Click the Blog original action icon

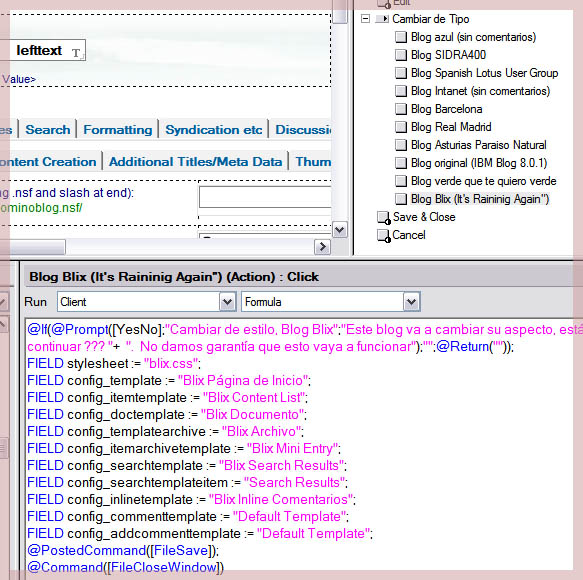[x=400, y=163]
